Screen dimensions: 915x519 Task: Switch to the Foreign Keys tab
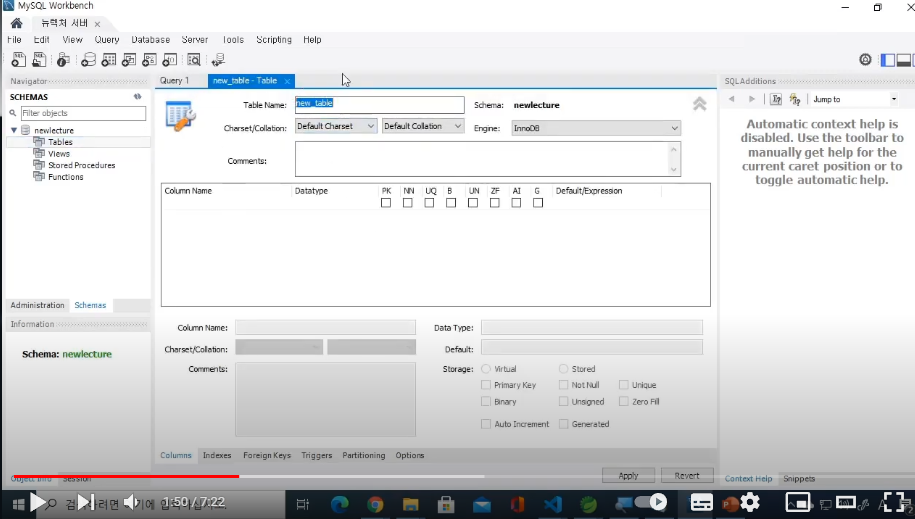(267, 455)
